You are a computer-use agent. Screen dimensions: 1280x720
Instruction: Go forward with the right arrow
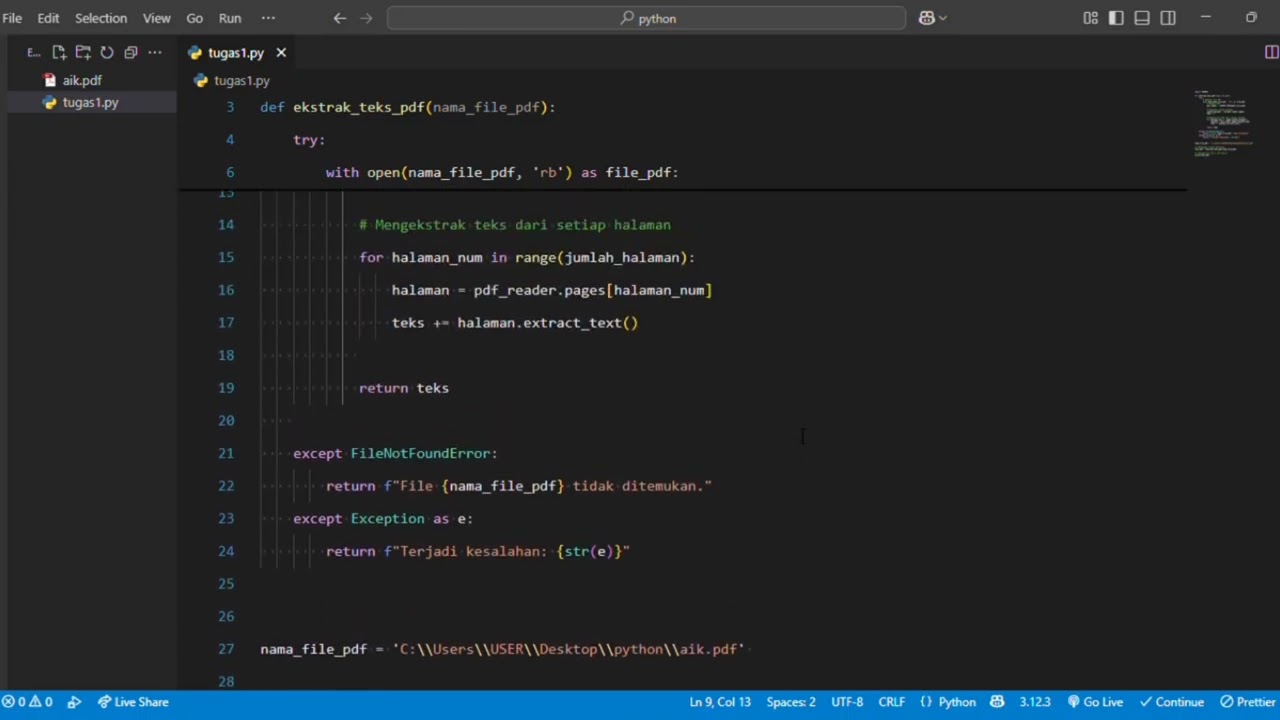tap(366, 18)
